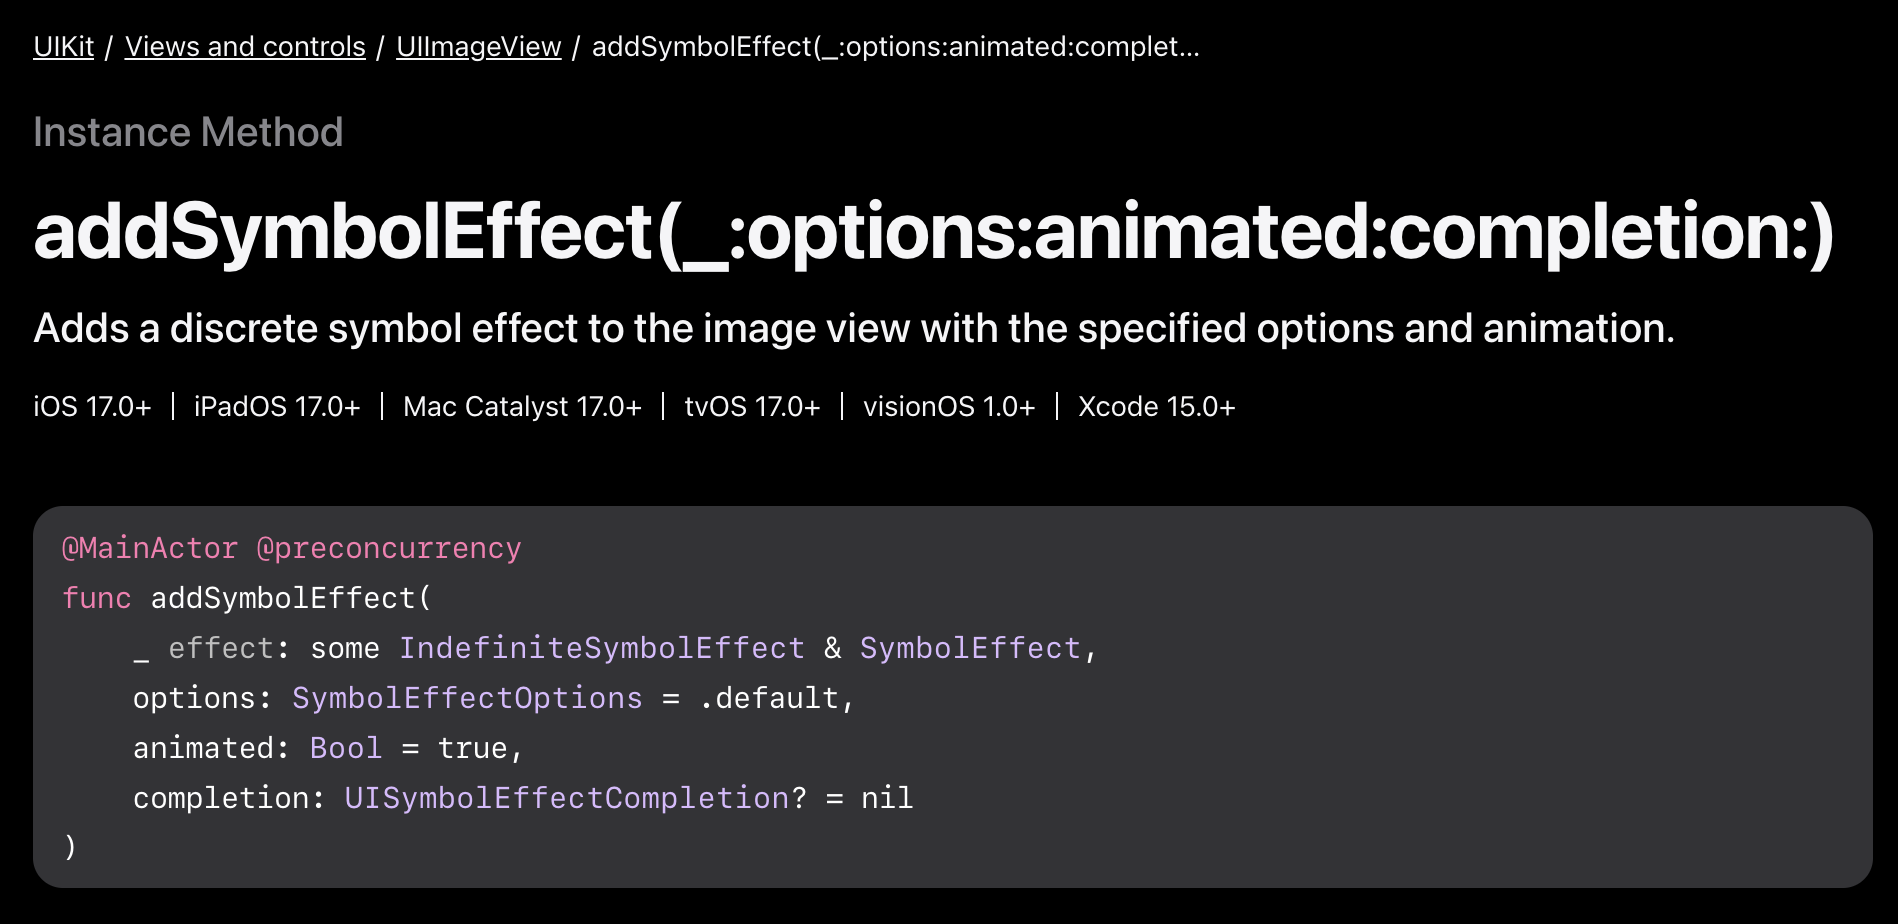Screen dimensions: 1898x924
Task: Click the truncated addSymbolEffect breadcrumb item
Action: [x=896, y=47]
